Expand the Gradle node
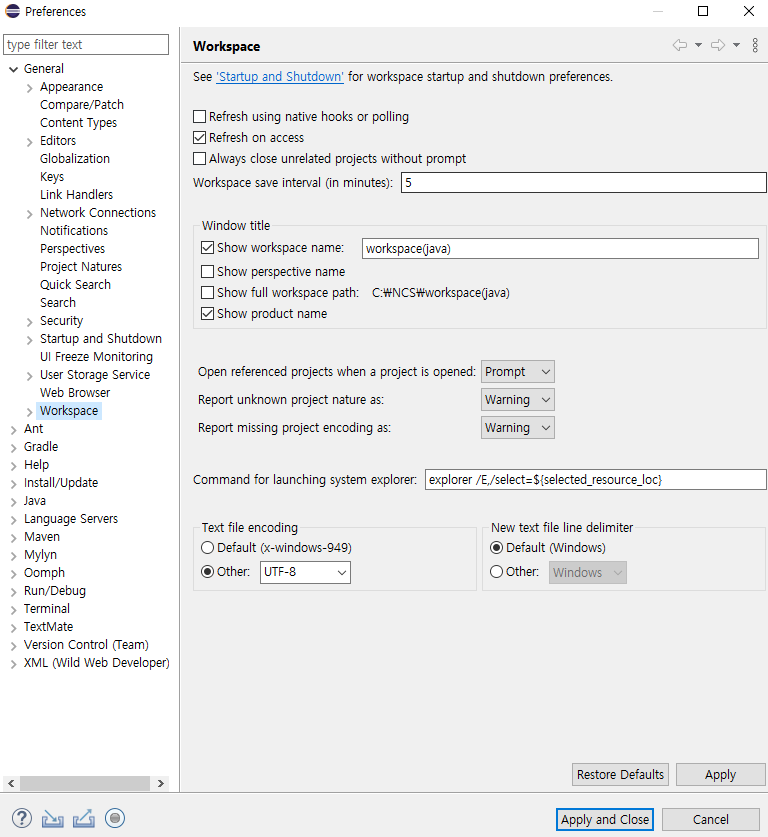 pyautogui.click(x=14, y=448)
